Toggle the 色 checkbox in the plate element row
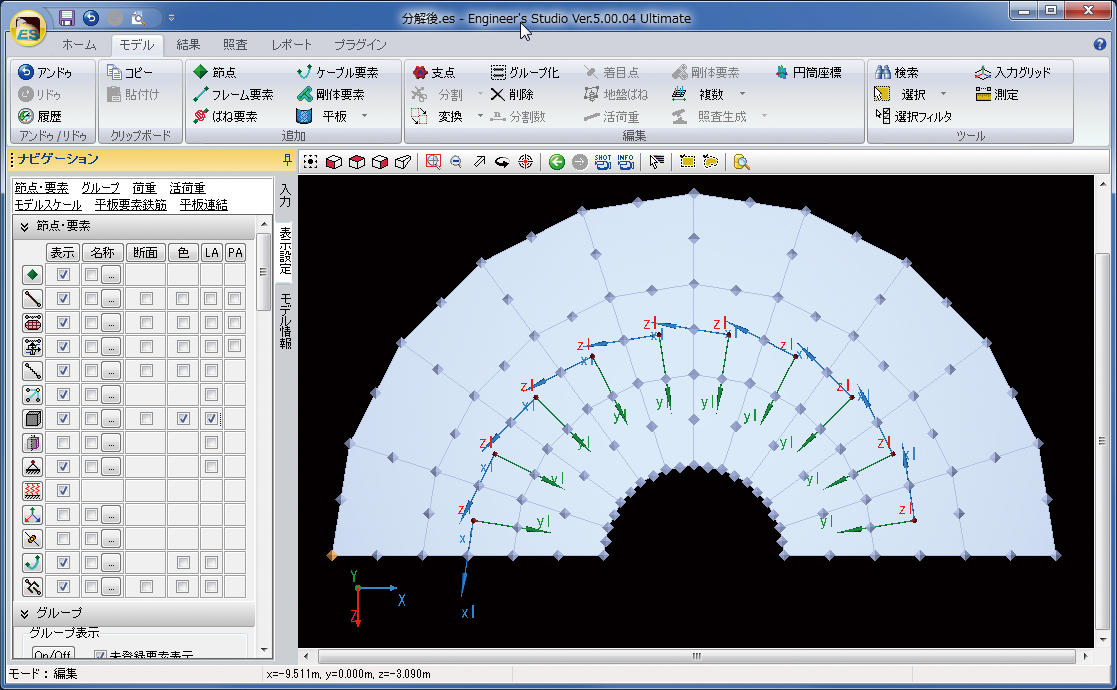 click(x=183, y=418)
